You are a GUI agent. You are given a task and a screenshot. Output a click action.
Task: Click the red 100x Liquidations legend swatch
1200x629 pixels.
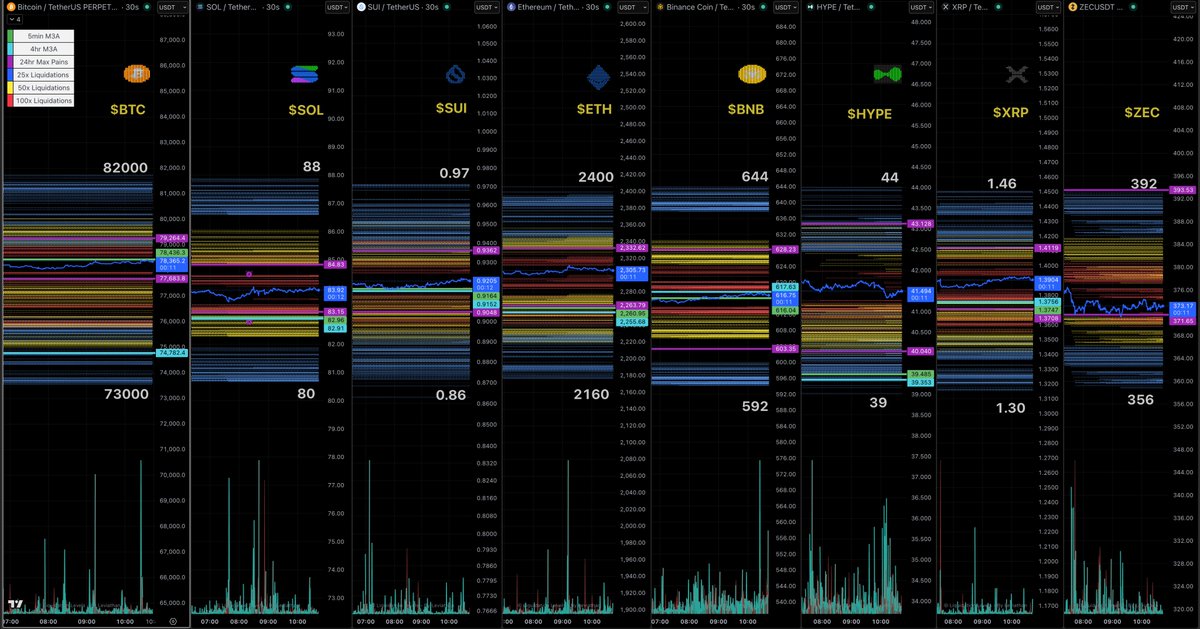pos(11,101)
